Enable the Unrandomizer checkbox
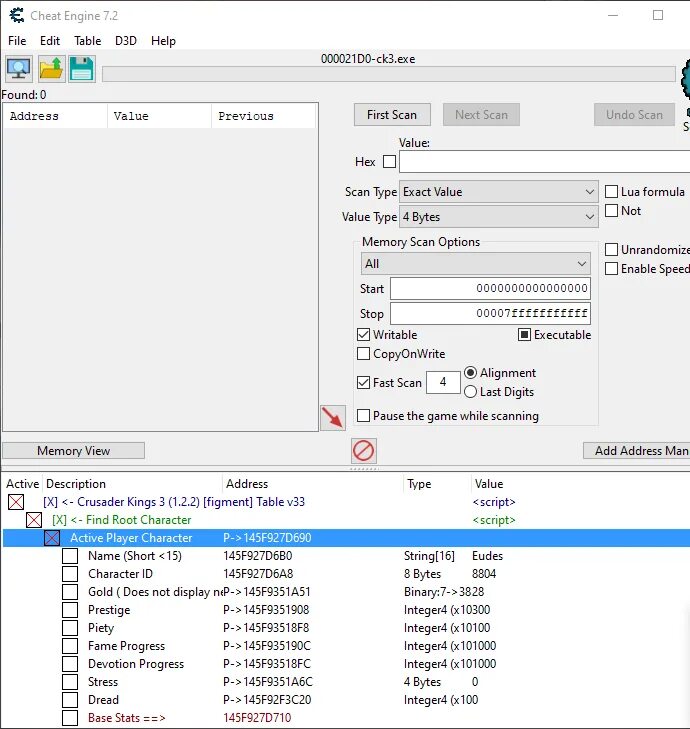The image size is (690, 729). tap(611, 250)
